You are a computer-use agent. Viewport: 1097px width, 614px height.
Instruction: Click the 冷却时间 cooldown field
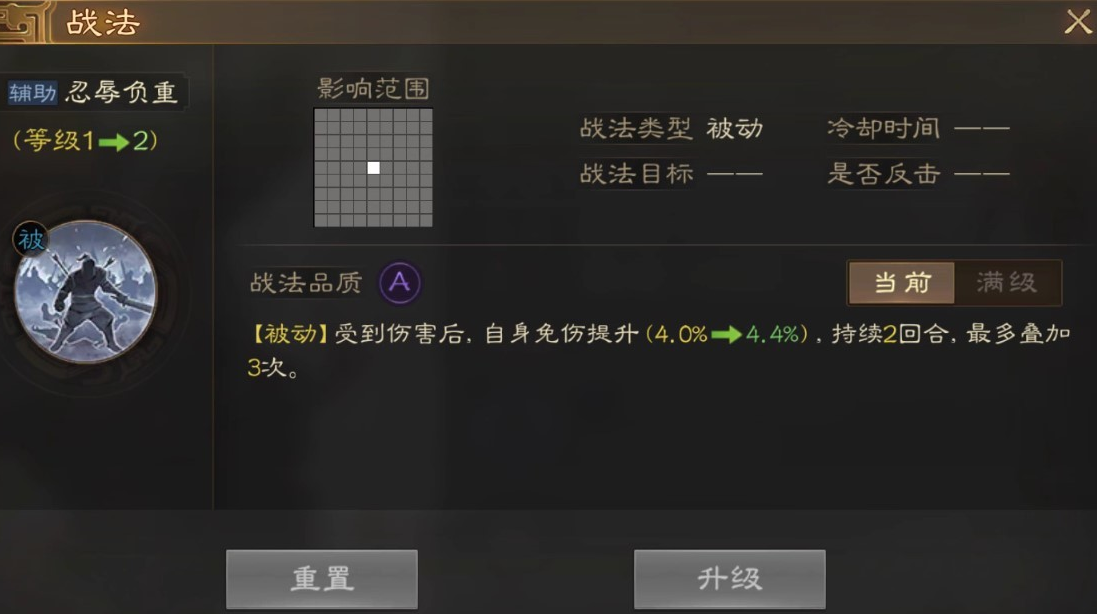pyautogui.click(x=918, y=129)
